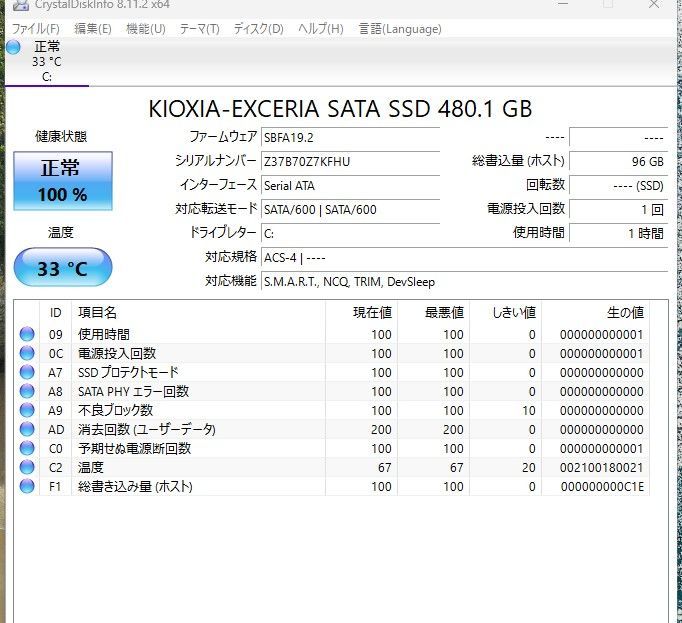Click the interface field Serial ATA

[350, 186]
